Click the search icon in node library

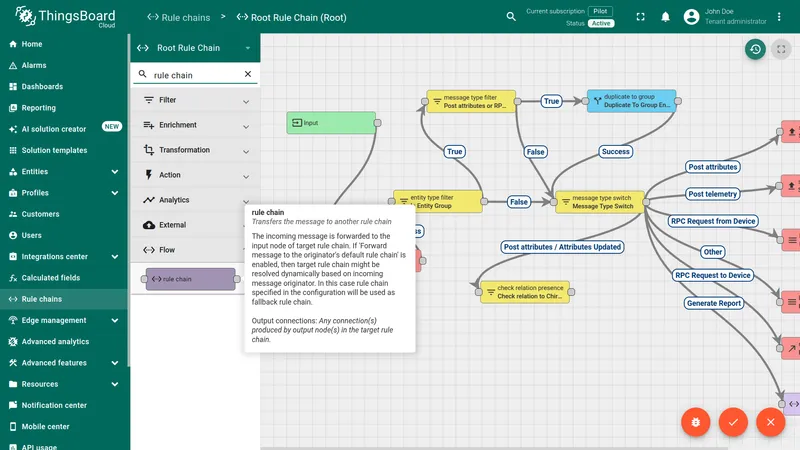click(142, 74)
